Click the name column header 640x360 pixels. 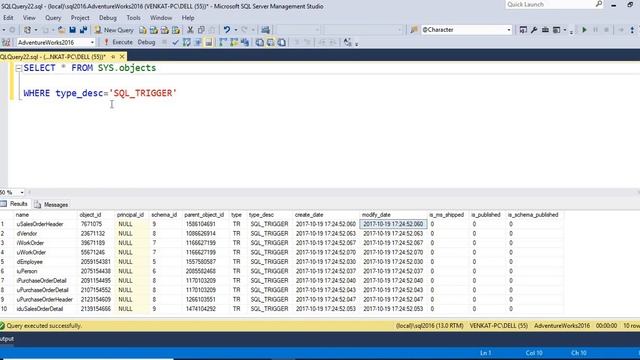[46, 215]
